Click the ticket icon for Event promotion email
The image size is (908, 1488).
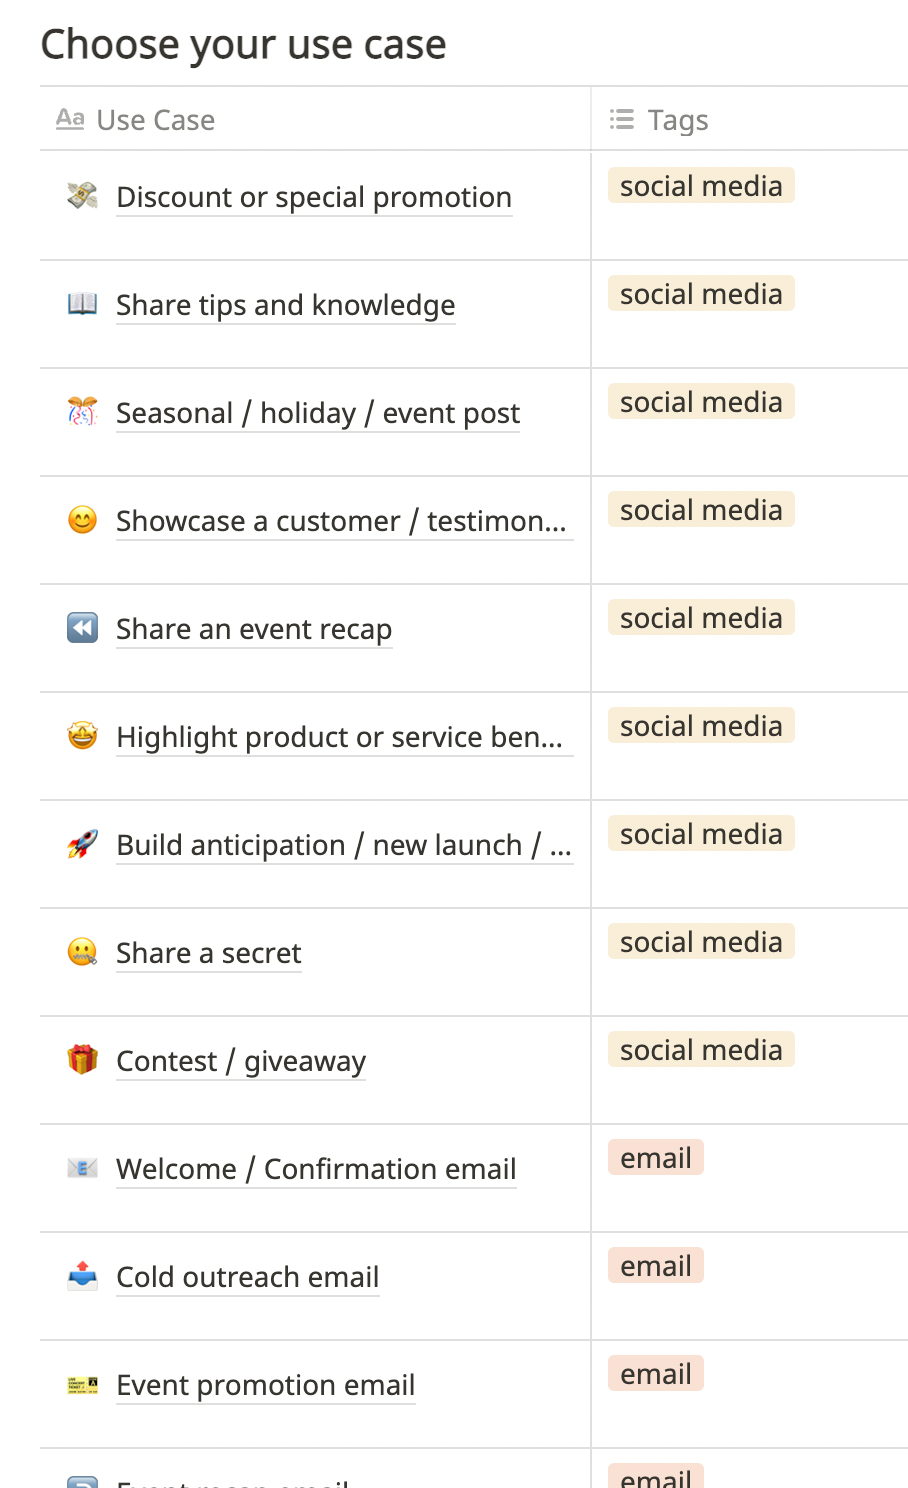(x=82, y=1384)
